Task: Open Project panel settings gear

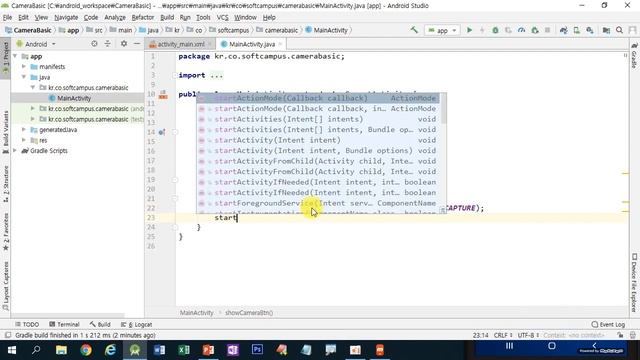Action: (x=124, y=44)
